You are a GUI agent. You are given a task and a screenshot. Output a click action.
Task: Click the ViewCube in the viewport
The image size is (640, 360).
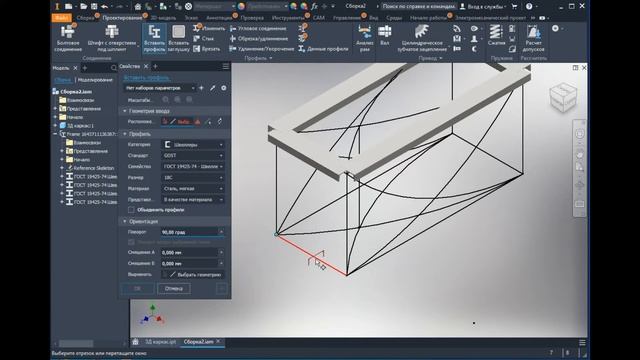click(563, 97)
